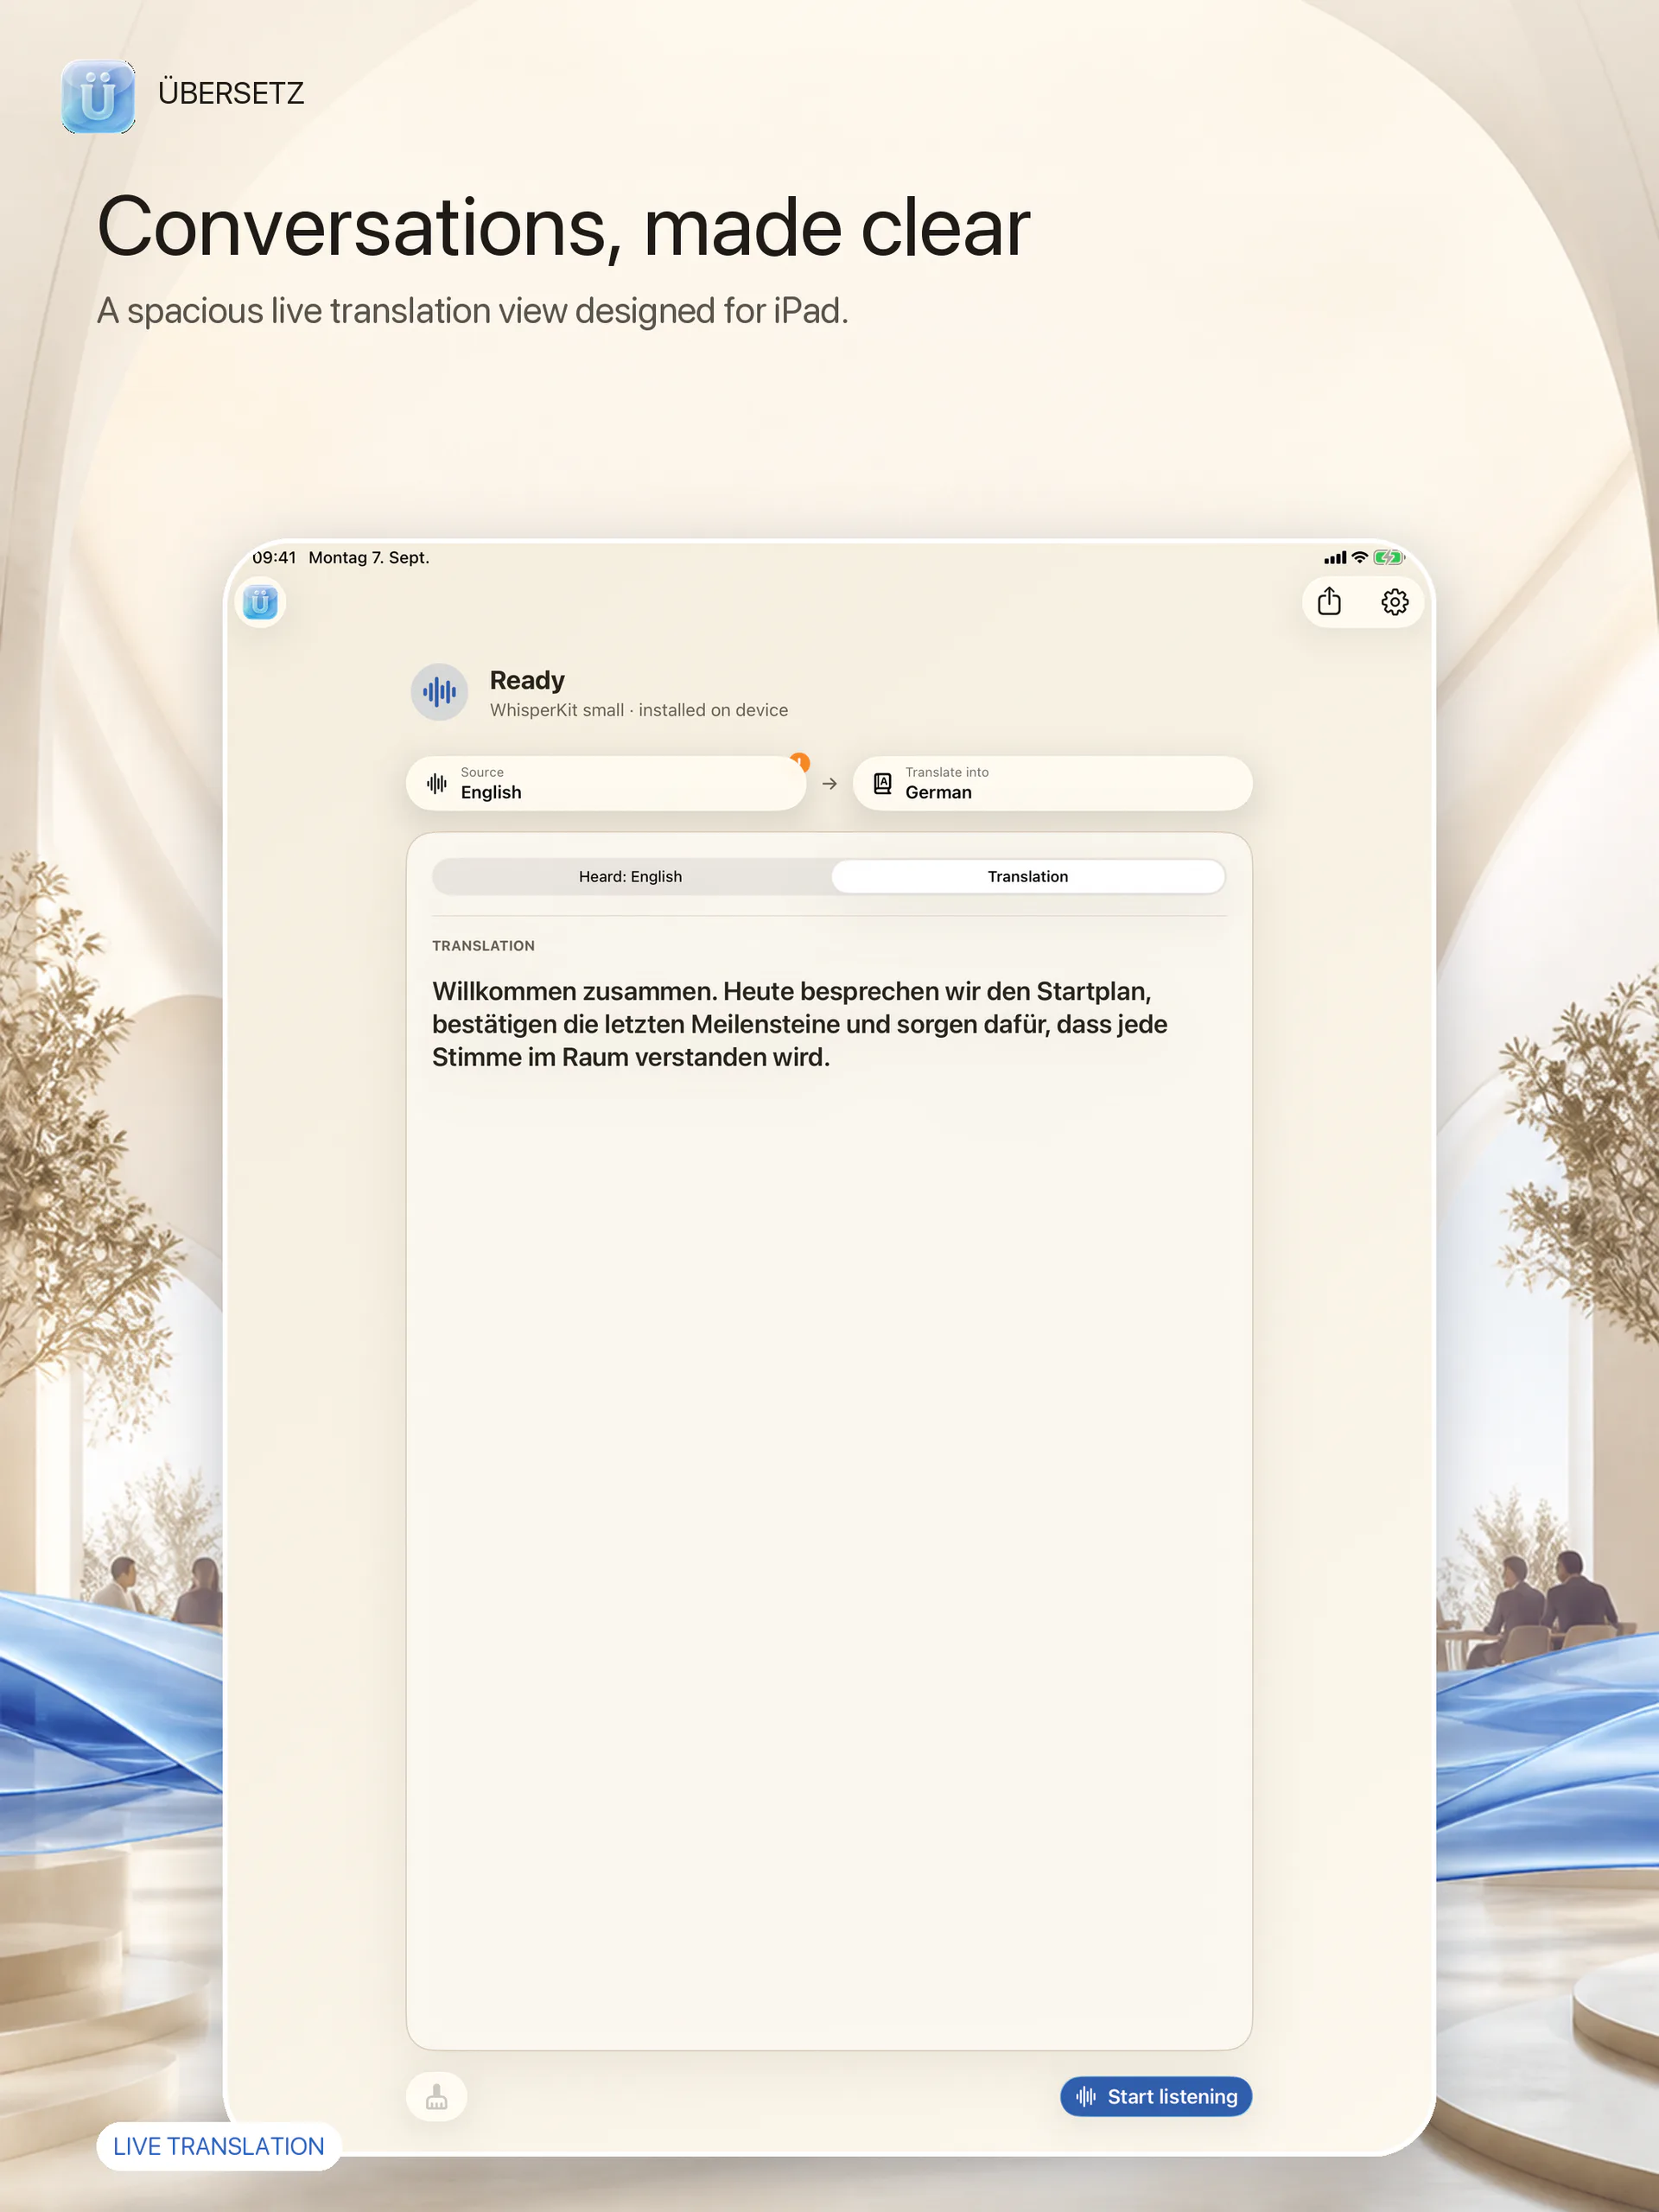Open the Source English language selector
The width and height of the screenshot is (1659, 2212).
[x=605, y=783]
